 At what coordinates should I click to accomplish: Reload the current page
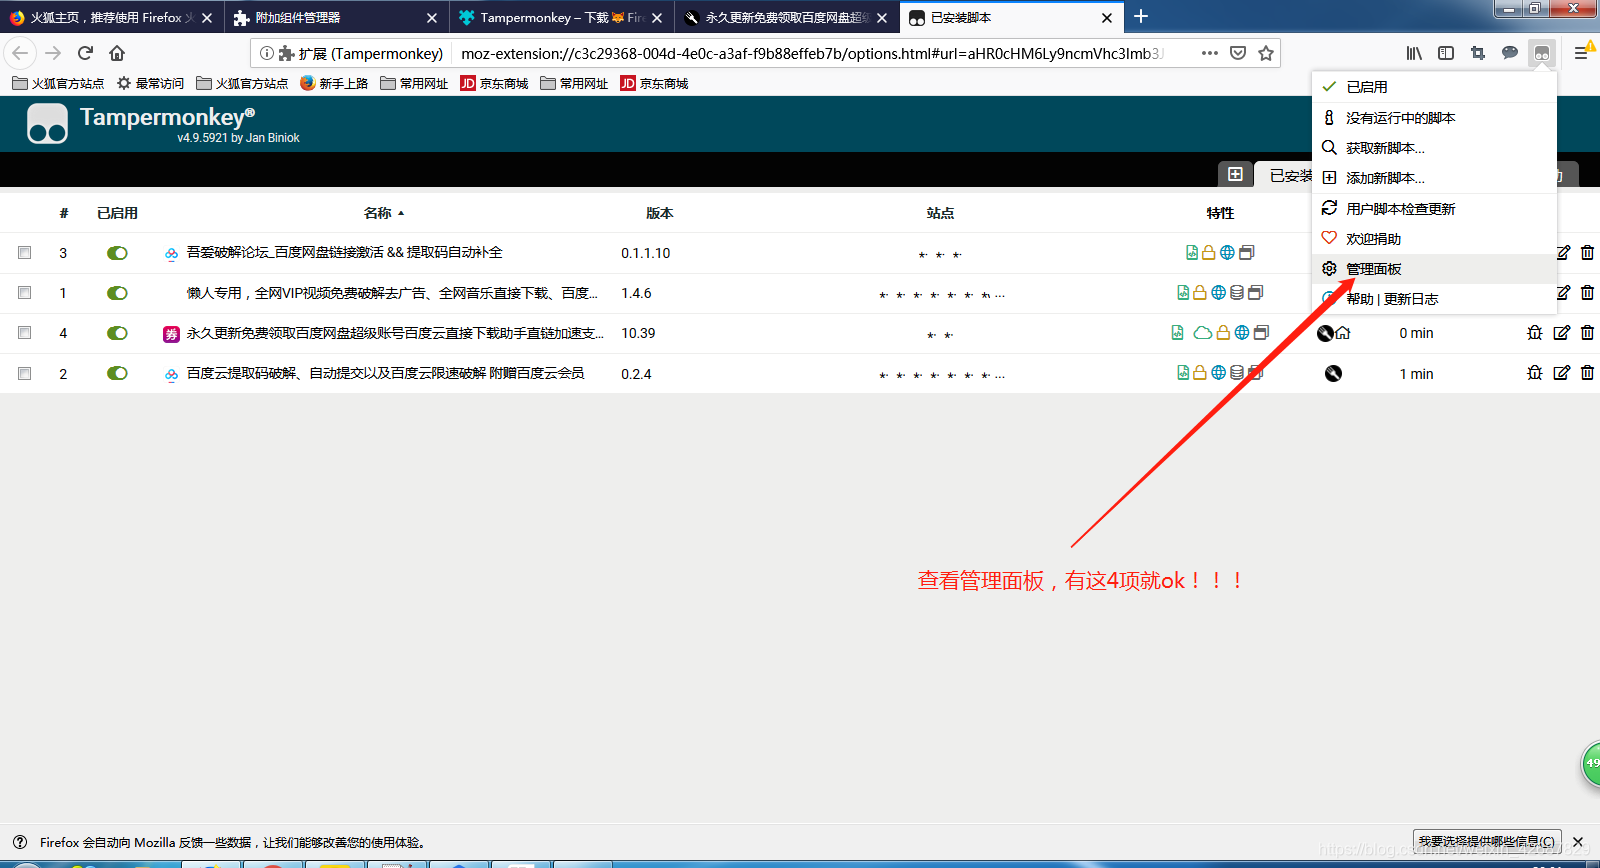point(85,53)
